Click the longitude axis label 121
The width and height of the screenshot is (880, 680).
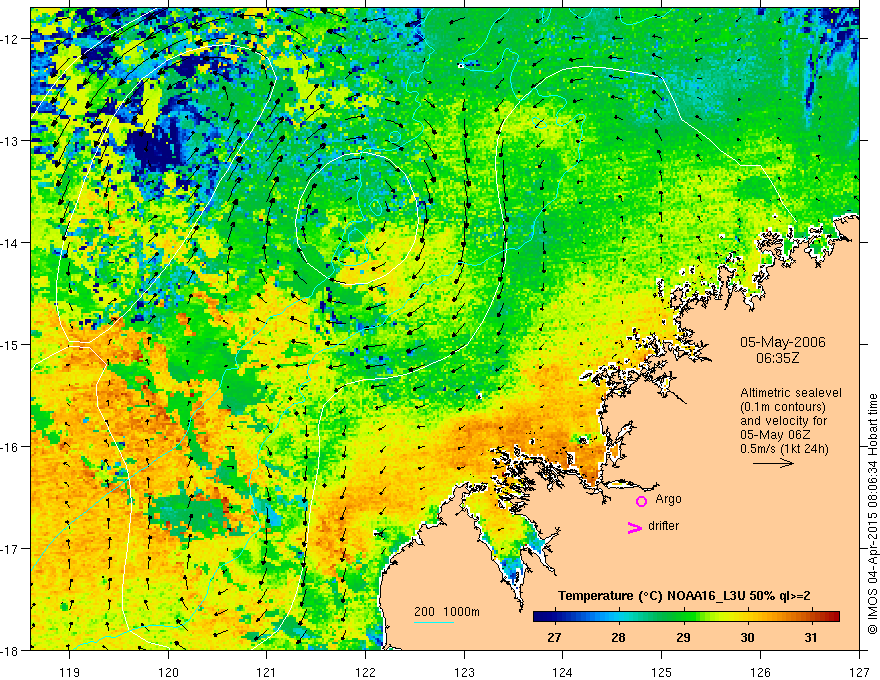(x=266, y=672)
